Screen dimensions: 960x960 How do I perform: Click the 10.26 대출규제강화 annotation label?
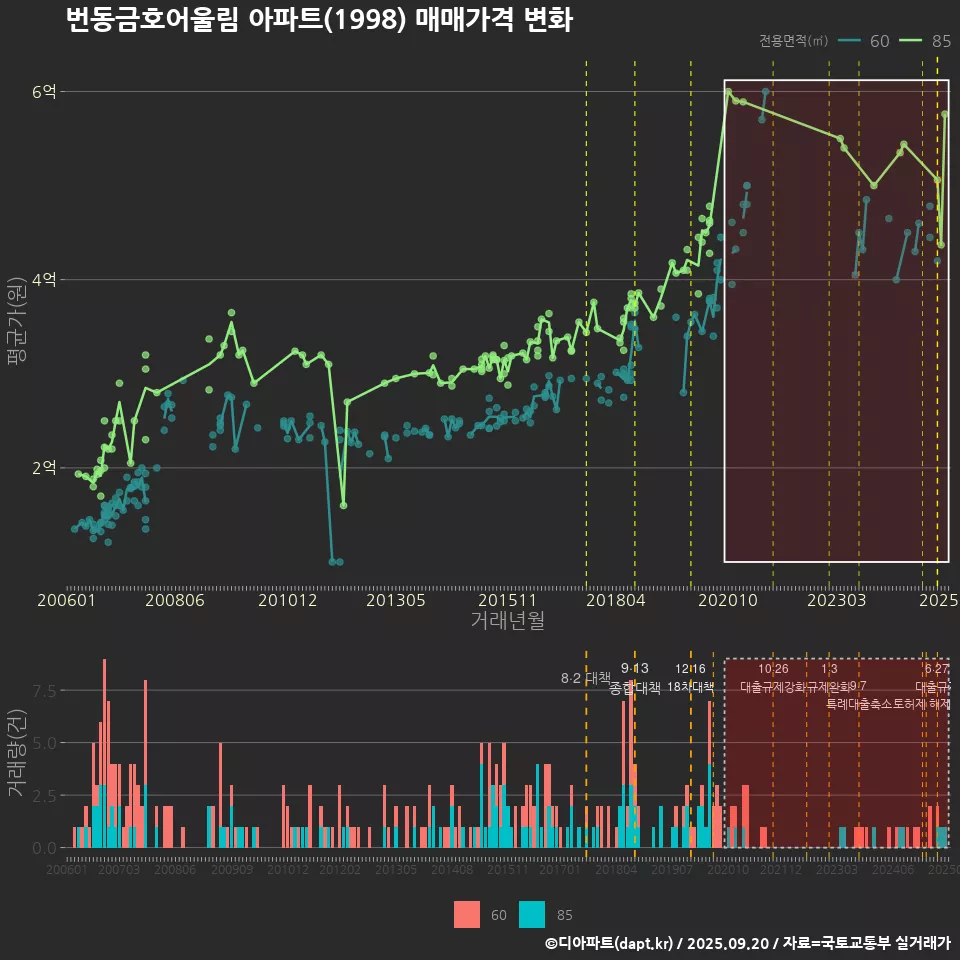click(773, 678)
